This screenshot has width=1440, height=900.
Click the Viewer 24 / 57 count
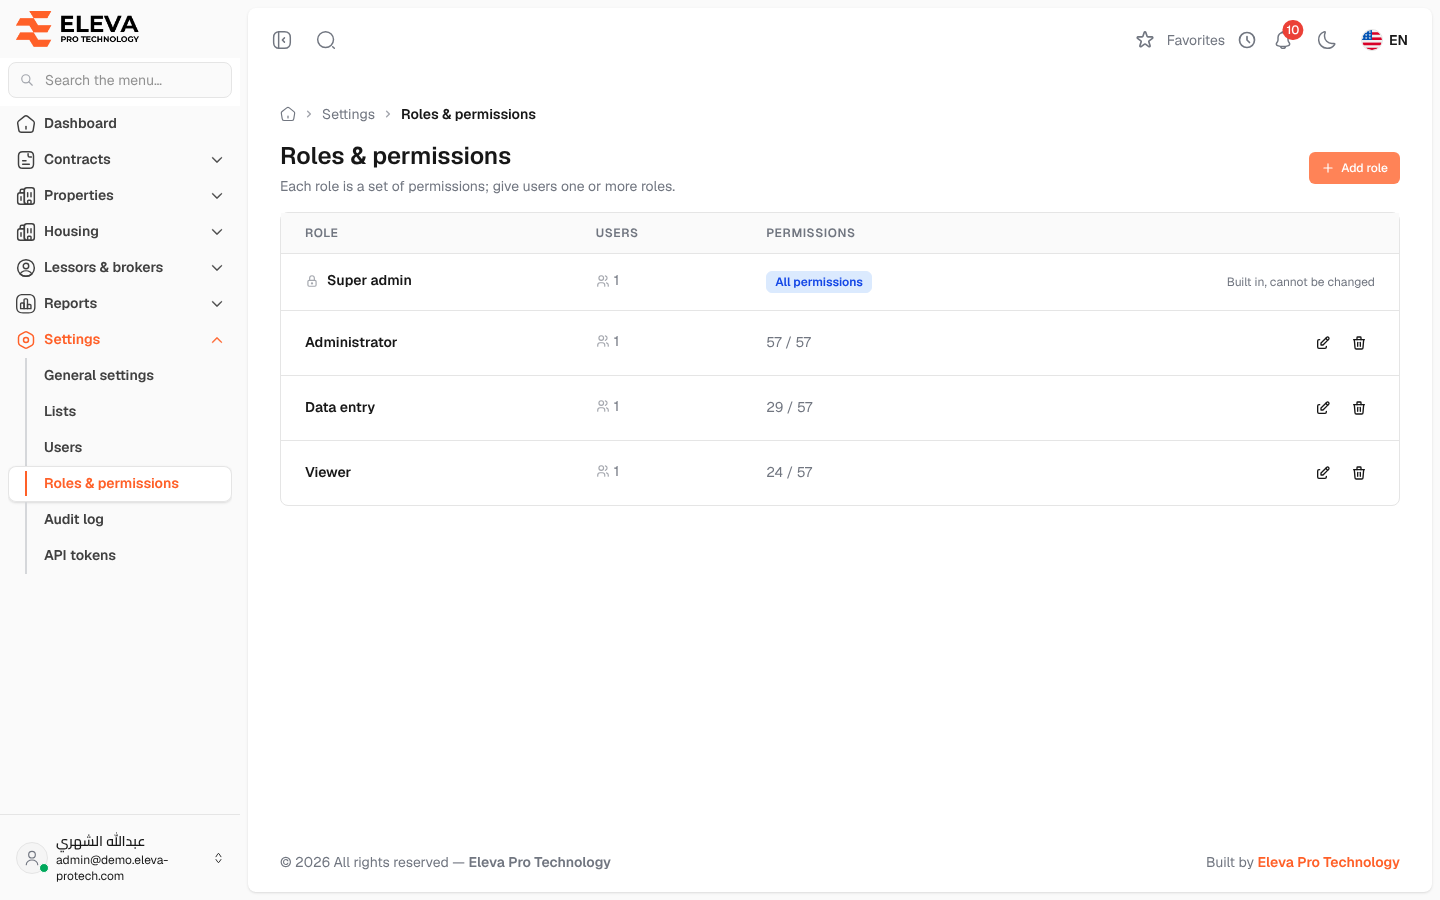[789, 472]
